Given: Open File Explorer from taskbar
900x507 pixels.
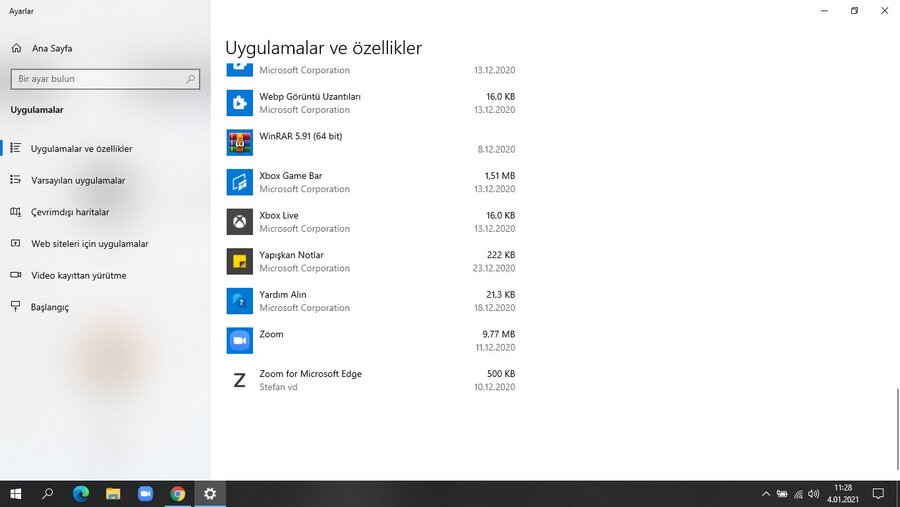Looking at the screenshot, I should (113, 494).
